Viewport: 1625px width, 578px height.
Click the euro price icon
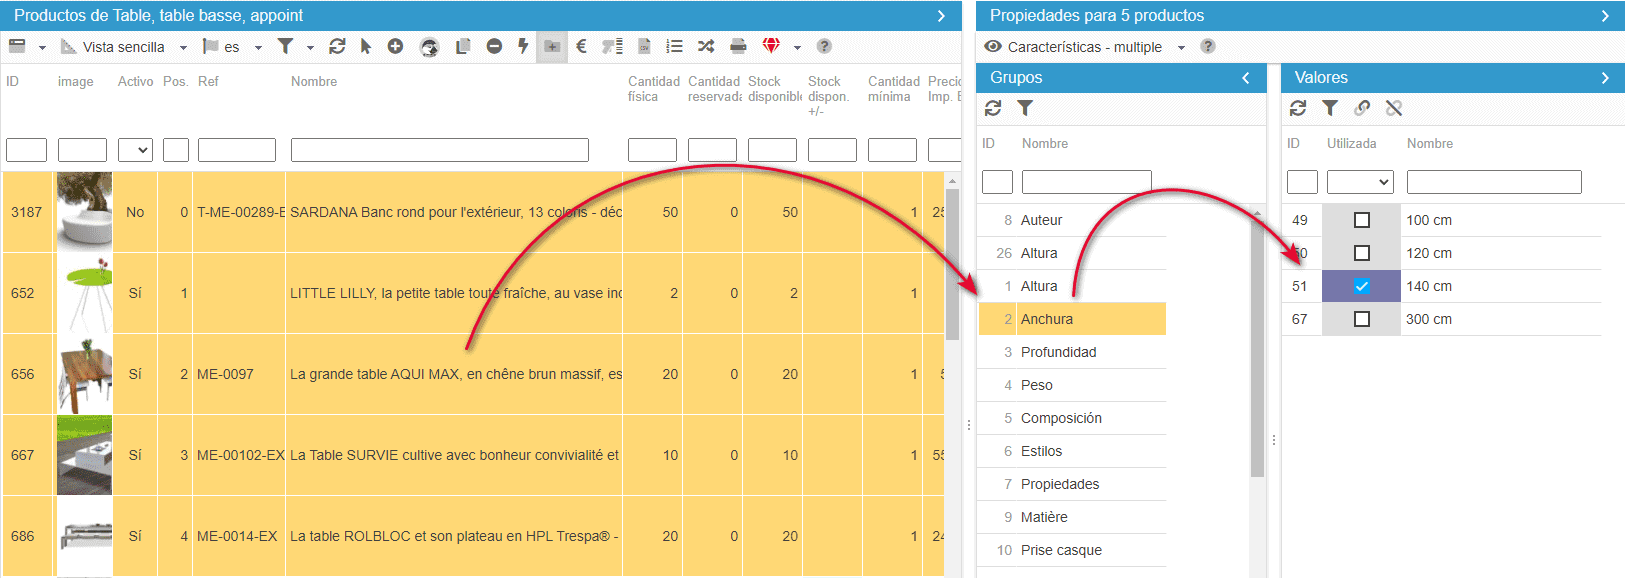[x=581, y=46]
